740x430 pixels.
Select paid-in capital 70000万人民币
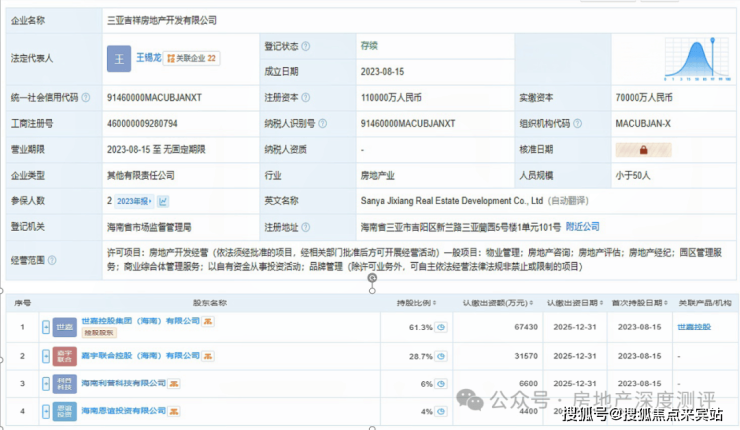point(644,98)
